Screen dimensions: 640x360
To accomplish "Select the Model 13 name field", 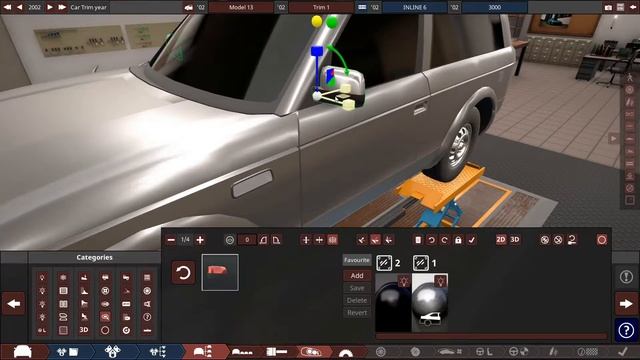I will click(x=241, y=7).
